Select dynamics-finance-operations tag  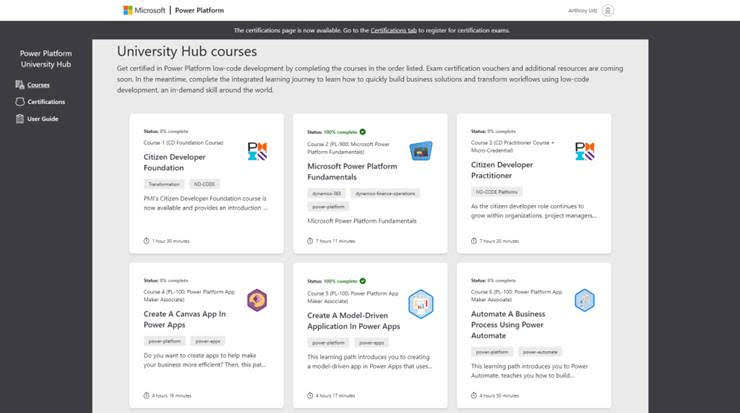pyautogui.click(x=385, y=194)
